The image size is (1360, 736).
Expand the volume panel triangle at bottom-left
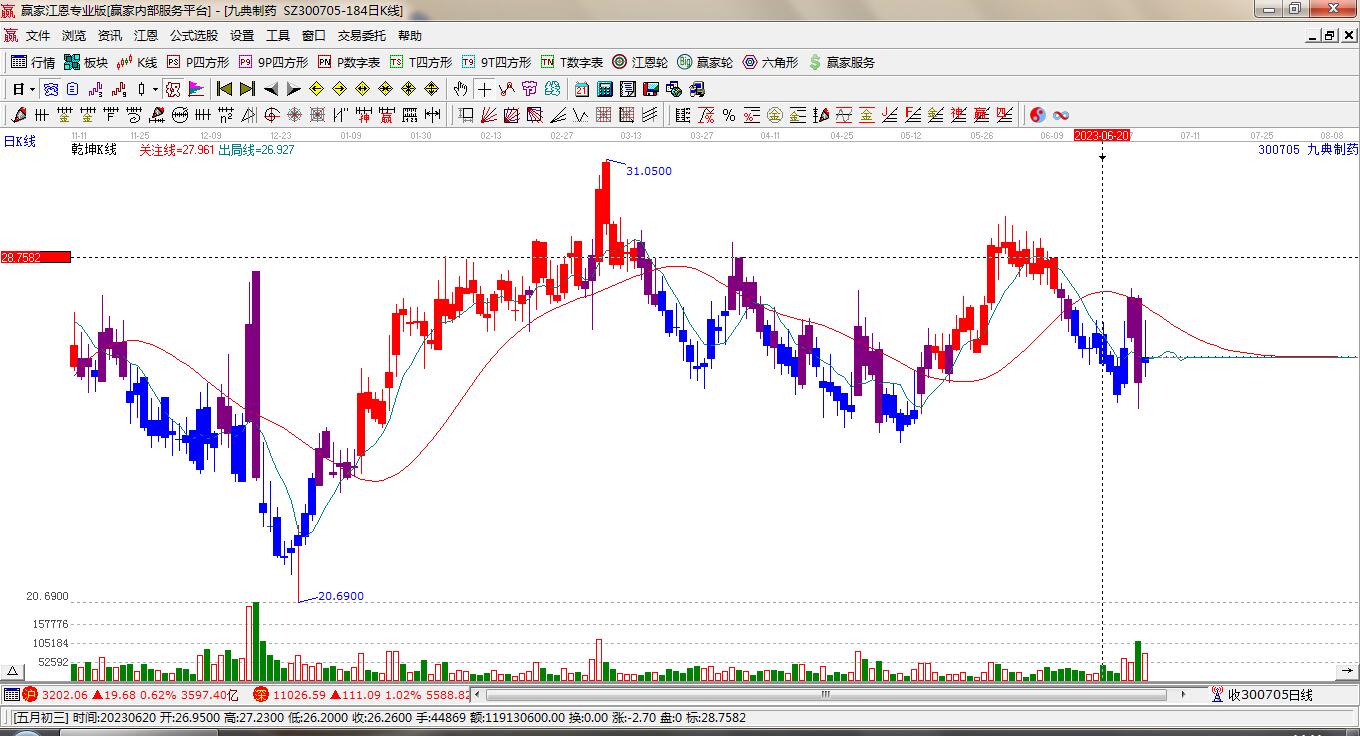pyautogui.click(x=13, y=672)
